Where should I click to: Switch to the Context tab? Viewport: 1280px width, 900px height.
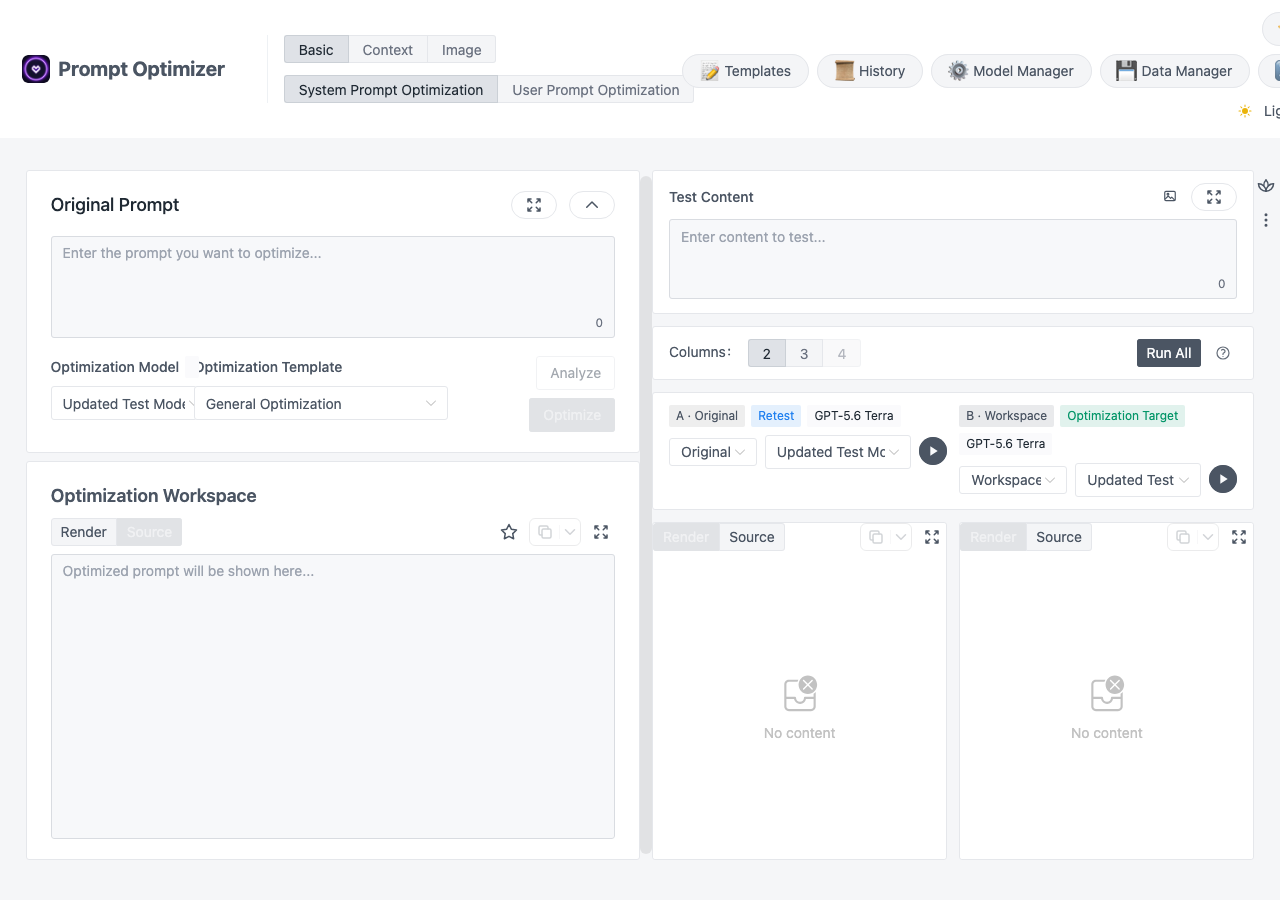point(388,50)
